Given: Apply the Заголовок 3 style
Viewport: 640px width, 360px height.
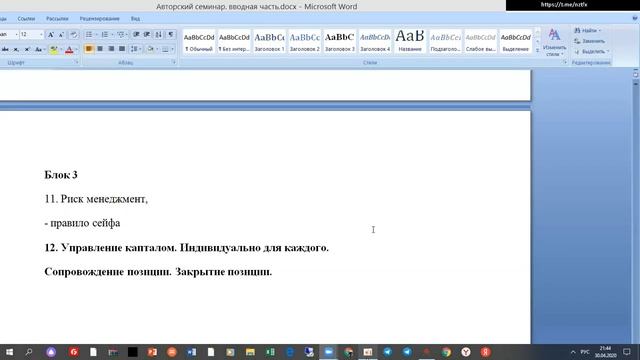Looking at the screenshot, I should (340, 42).
